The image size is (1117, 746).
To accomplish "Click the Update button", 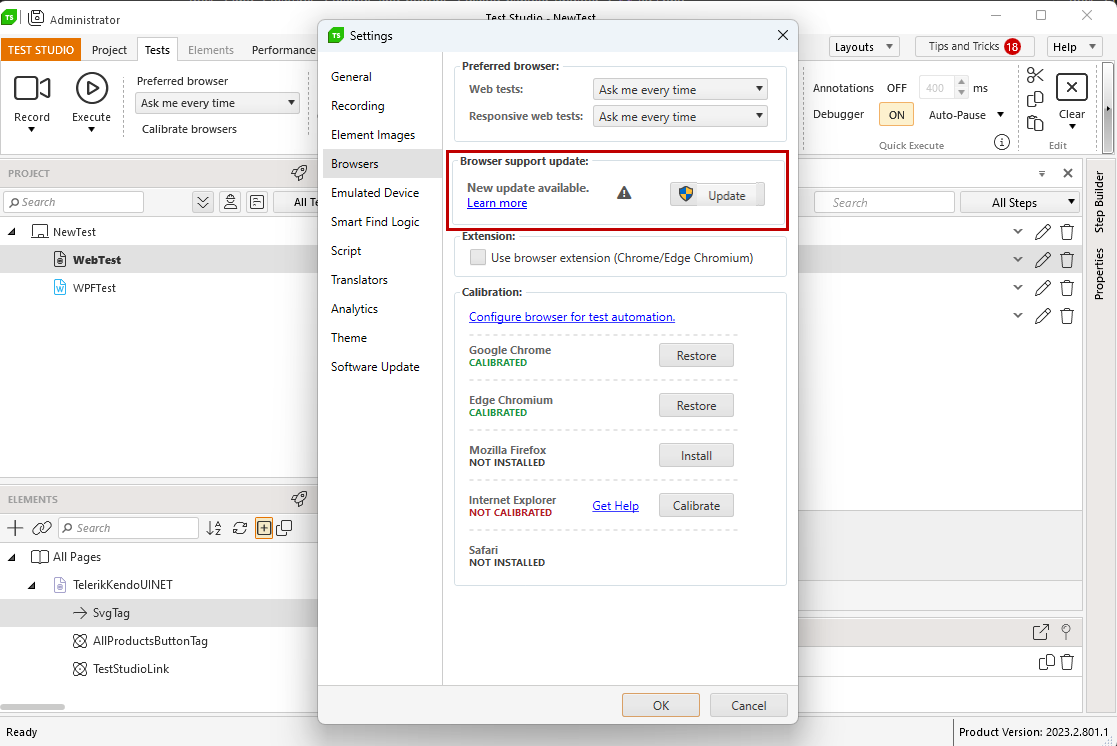I will point(717,195).
